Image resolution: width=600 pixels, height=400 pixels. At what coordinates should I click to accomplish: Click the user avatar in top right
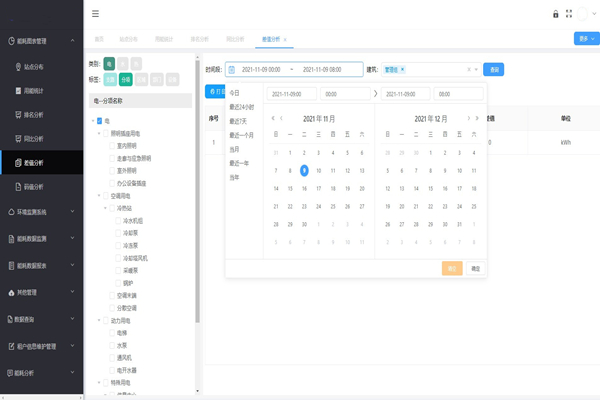[x=586, y=14]
